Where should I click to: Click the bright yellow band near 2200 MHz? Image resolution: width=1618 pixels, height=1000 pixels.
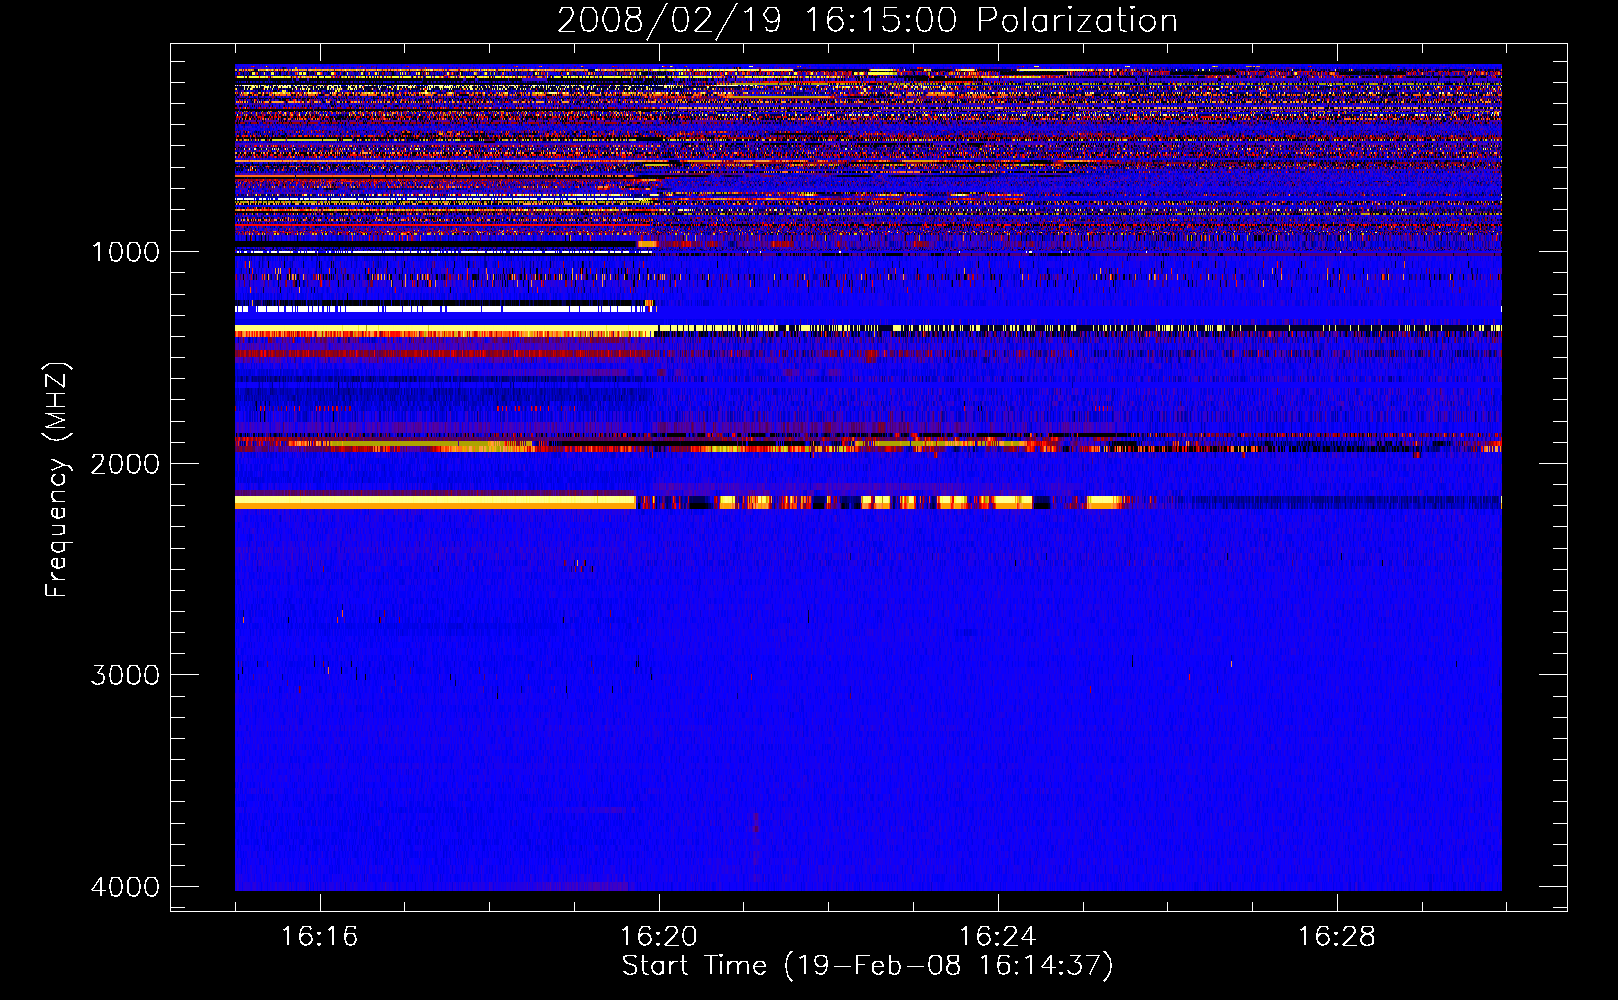pos(435,502)
